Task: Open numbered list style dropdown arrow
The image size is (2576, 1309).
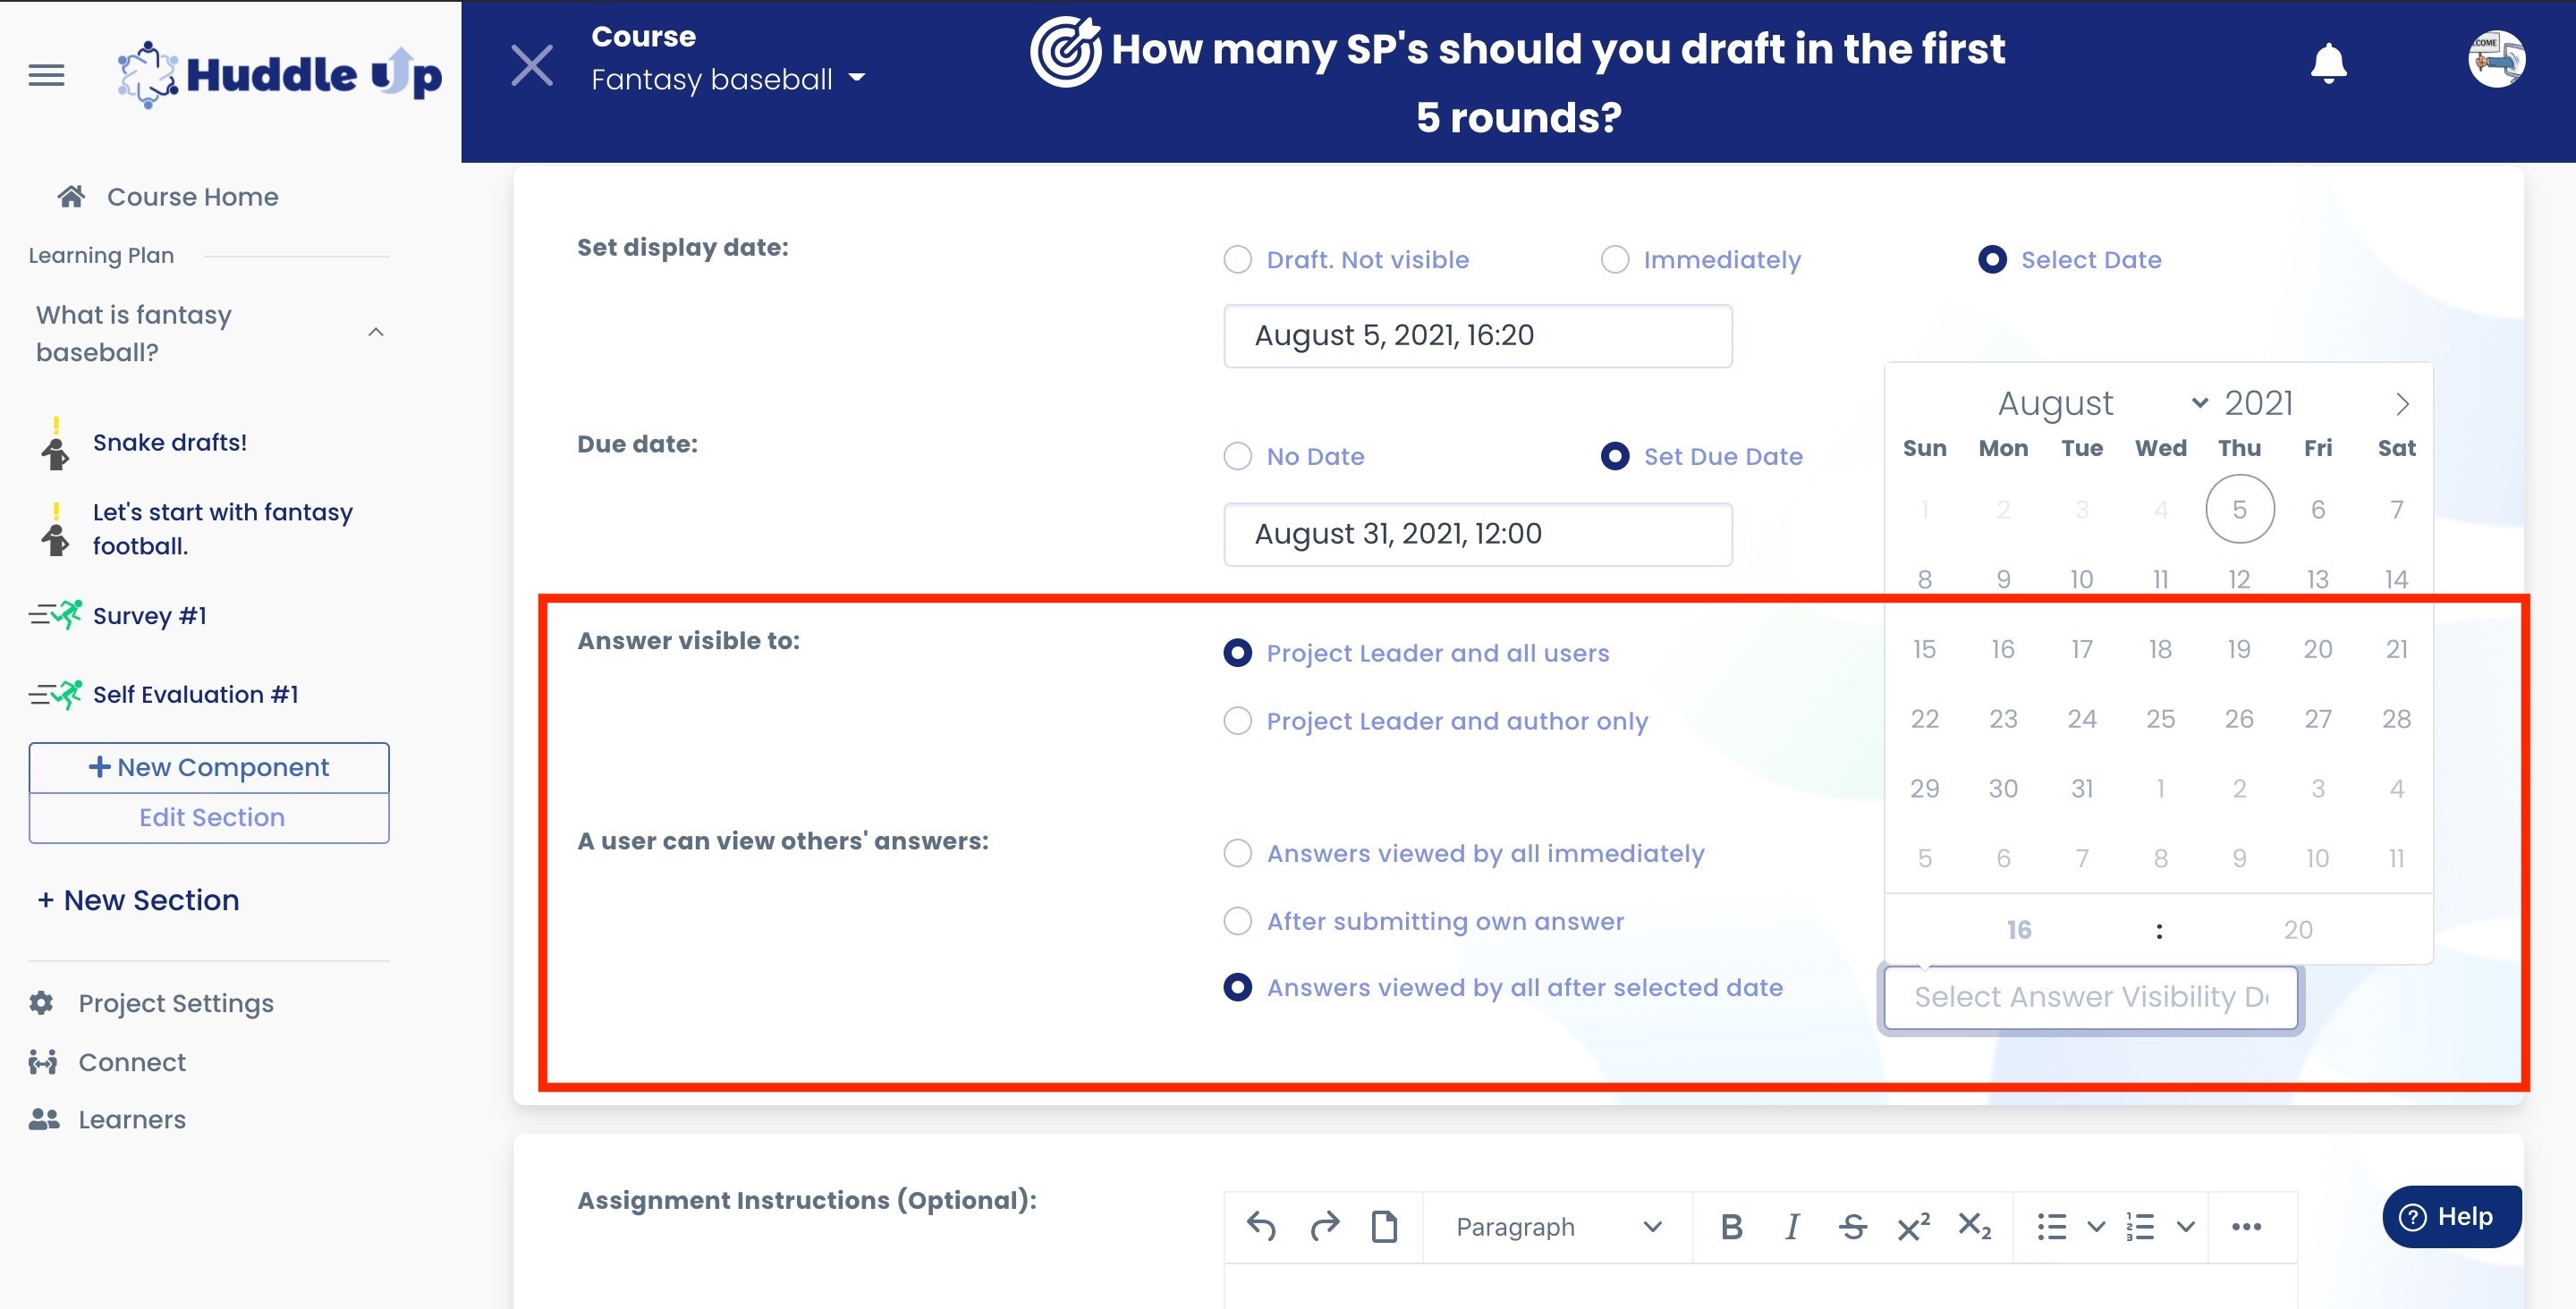Action: [x=2185, y=1226]
